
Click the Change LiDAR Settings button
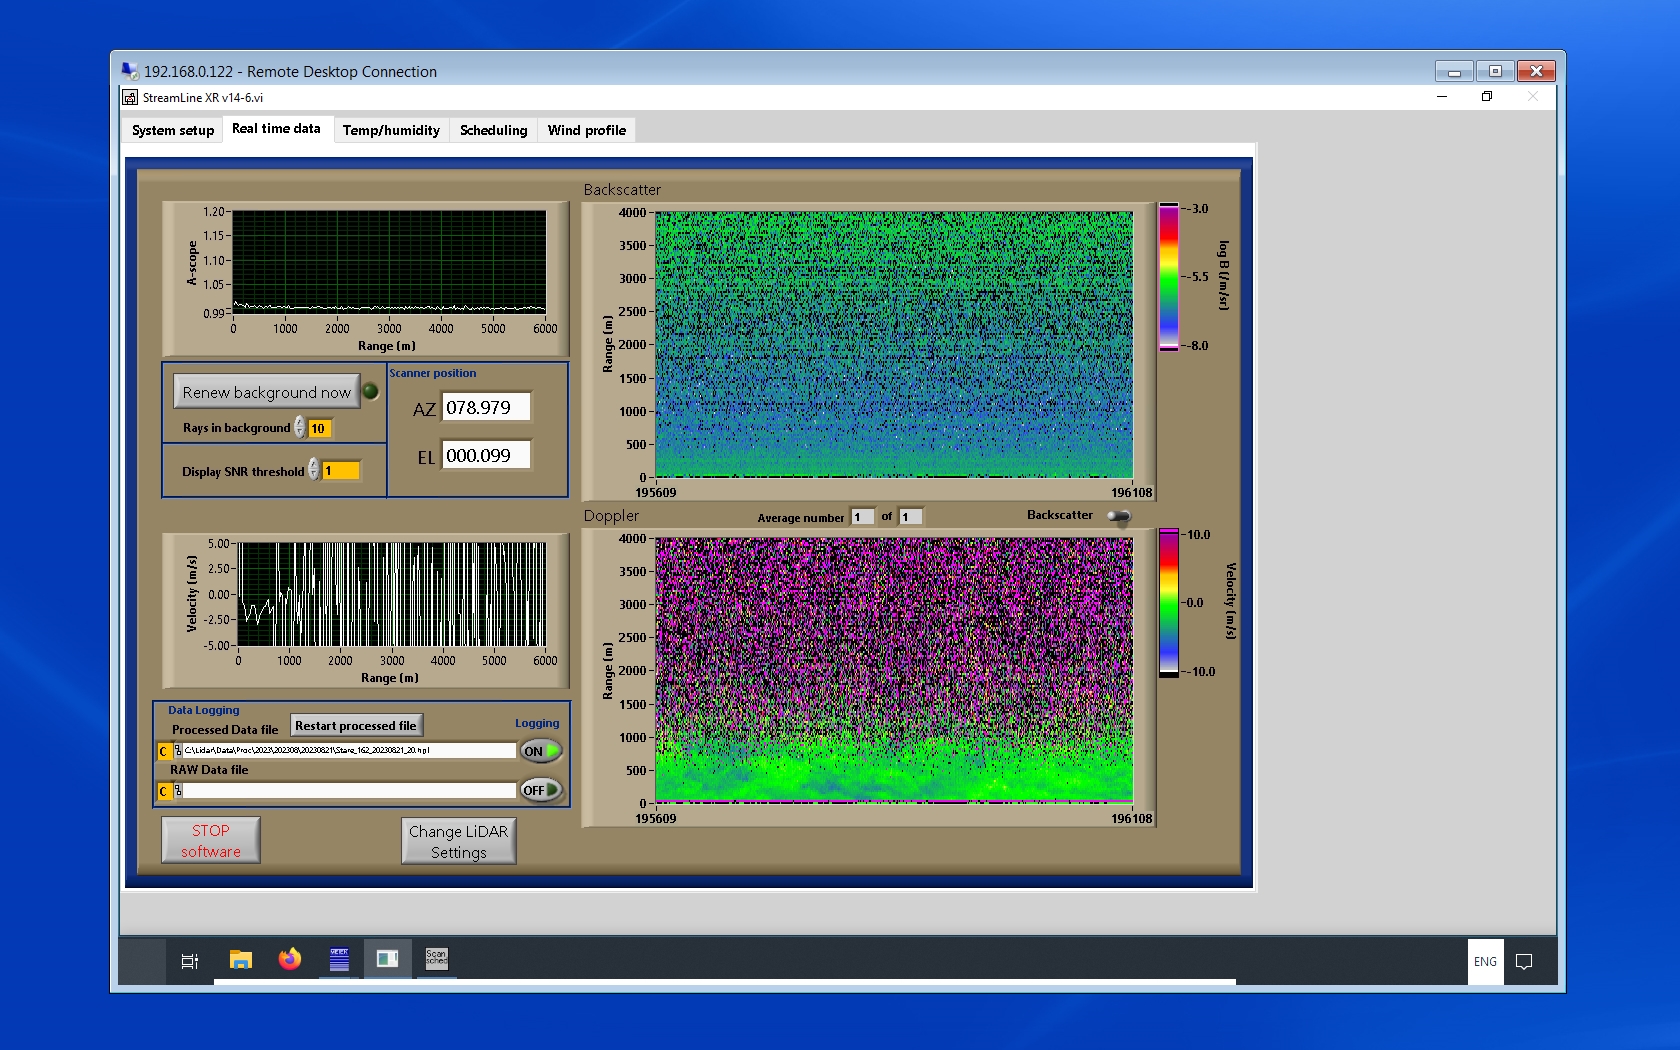pos(458,841)
